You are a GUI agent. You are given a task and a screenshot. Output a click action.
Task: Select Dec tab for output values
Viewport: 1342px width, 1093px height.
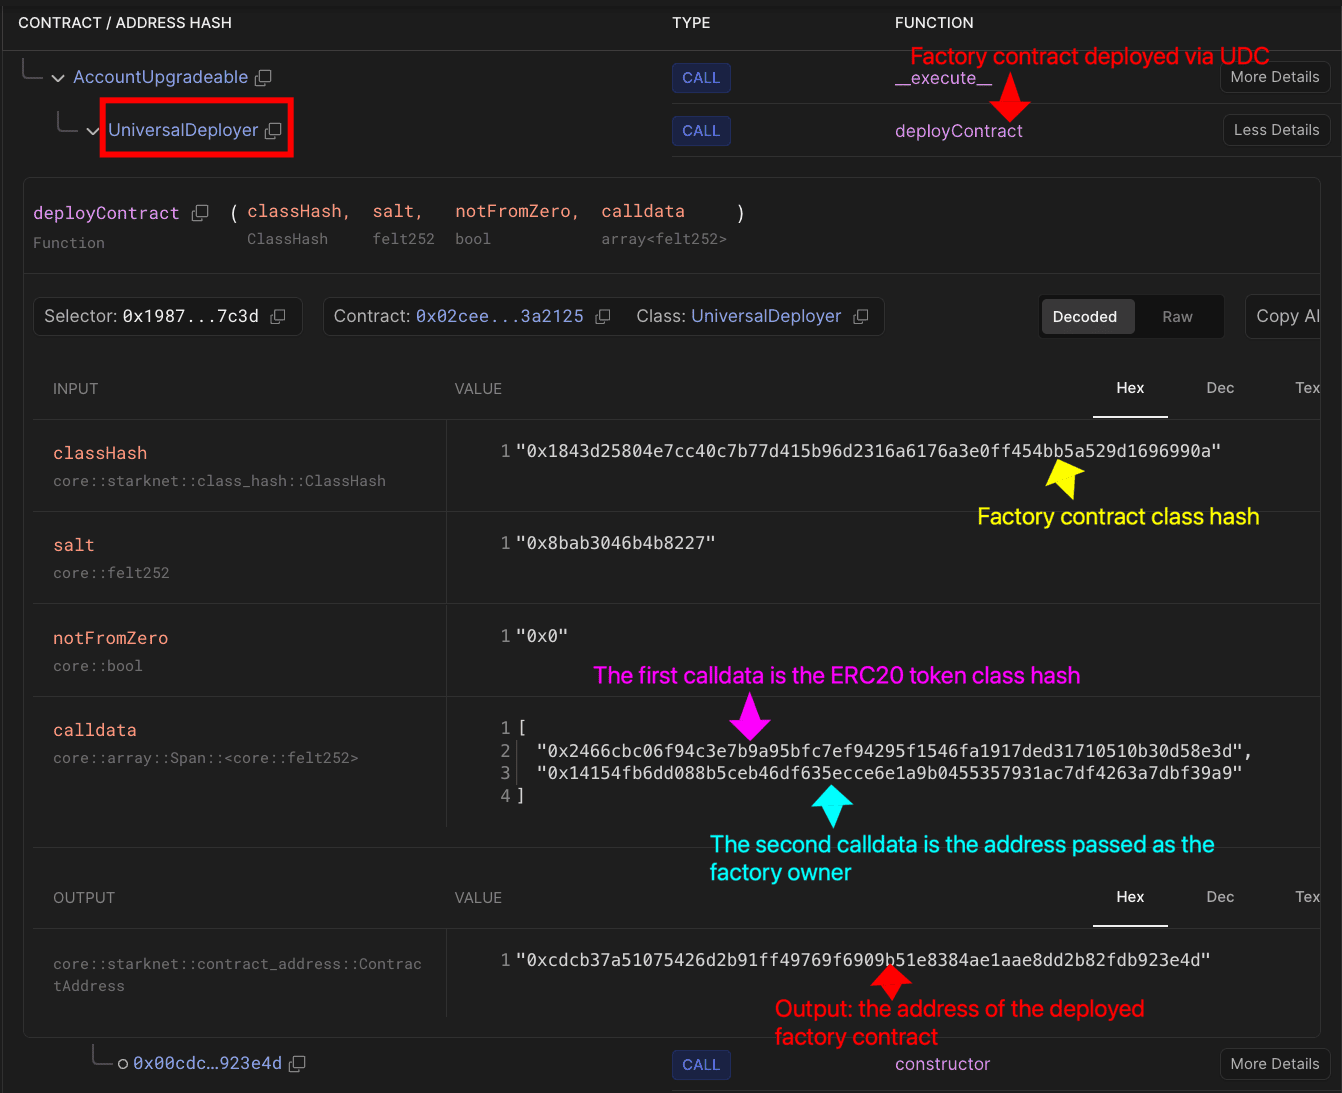click(1220, 897)
